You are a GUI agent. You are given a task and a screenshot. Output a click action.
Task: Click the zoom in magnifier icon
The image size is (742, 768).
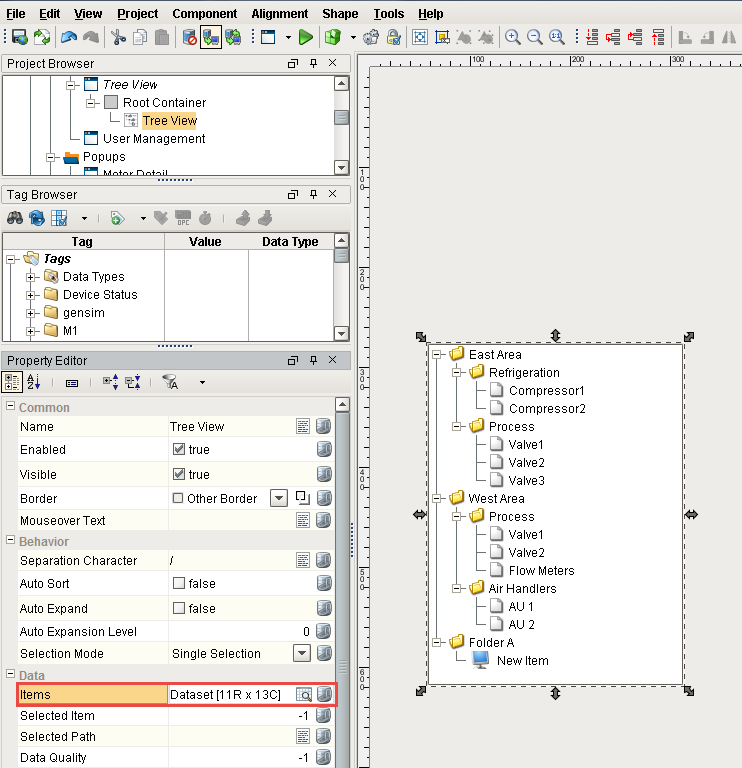(512, 37)
